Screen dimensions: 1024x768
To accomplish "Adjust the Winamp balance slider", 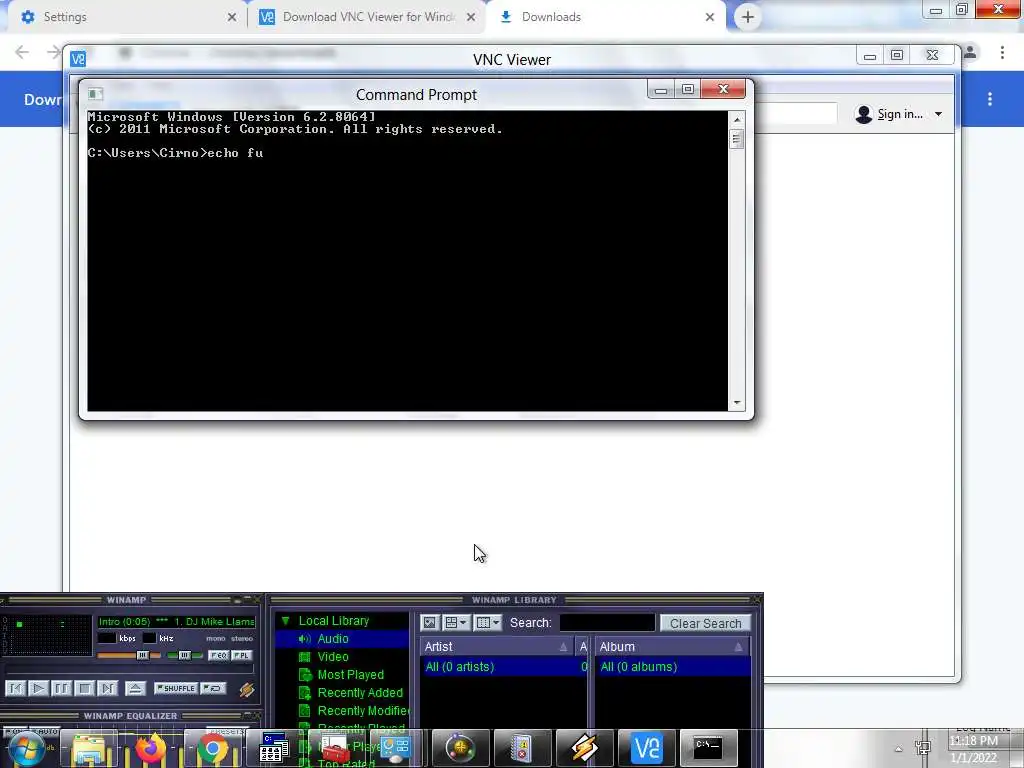I will tap(184, 655).
